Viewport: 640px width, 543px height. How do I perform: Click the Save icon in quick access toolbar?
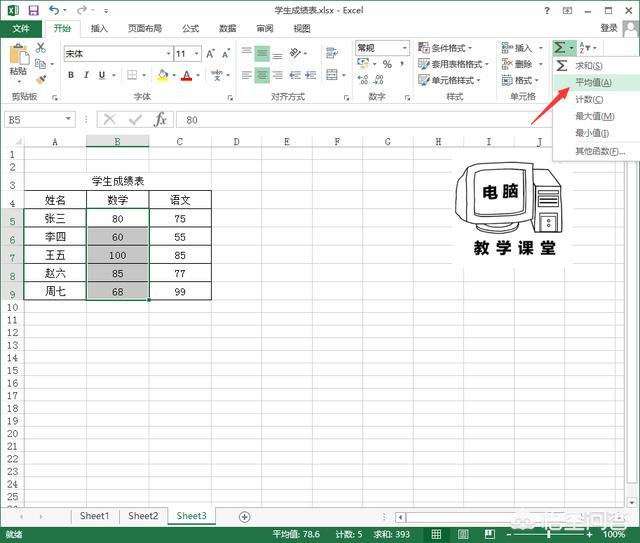33,10
